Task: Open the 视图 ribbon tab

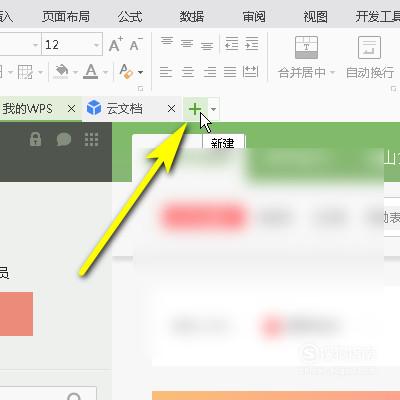Action: [315, 16]
